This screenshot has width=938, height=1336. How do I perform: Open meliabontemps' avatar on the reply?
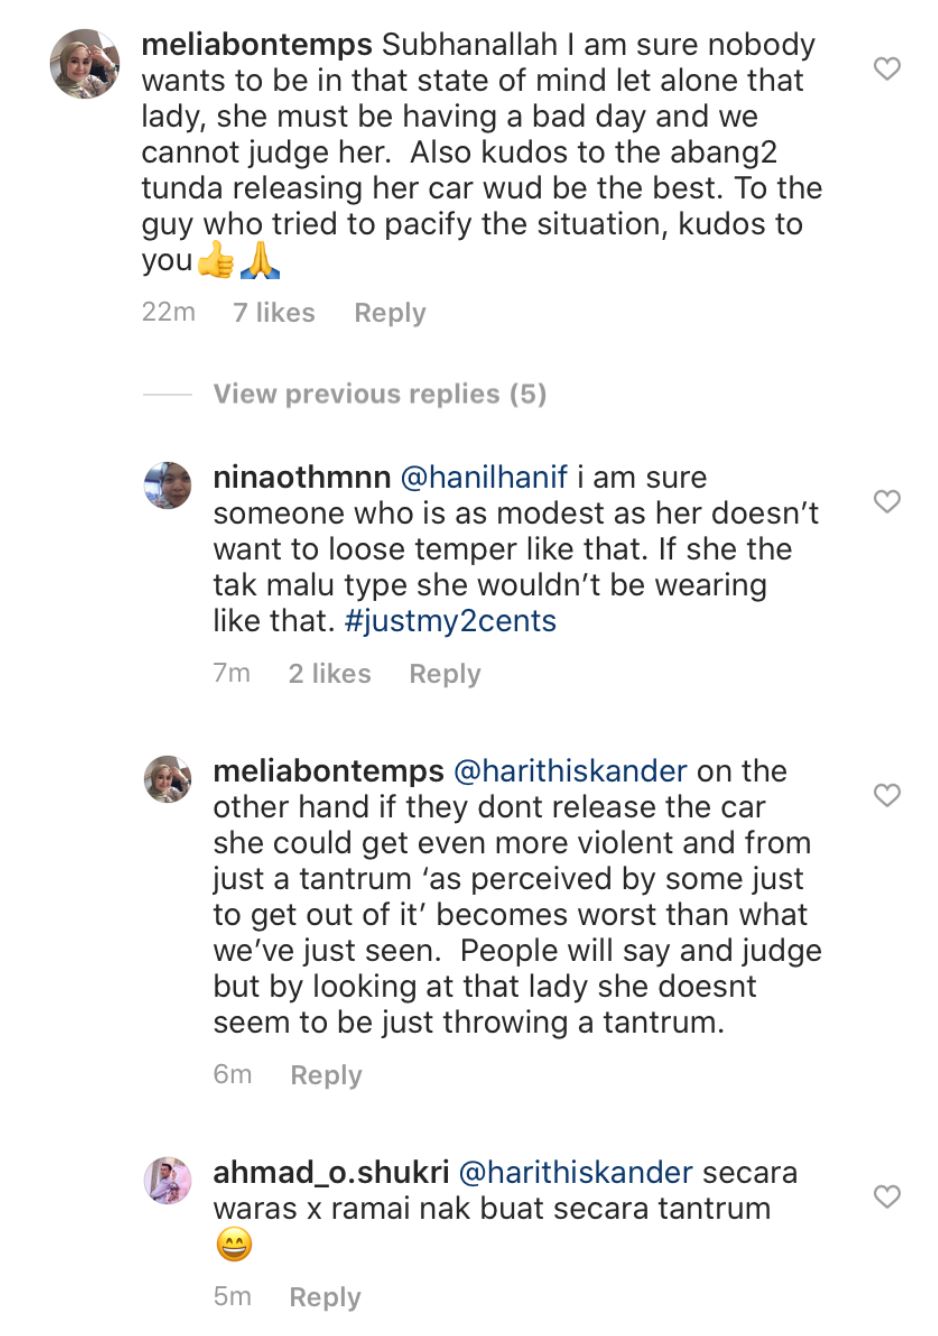coord(167,779)
